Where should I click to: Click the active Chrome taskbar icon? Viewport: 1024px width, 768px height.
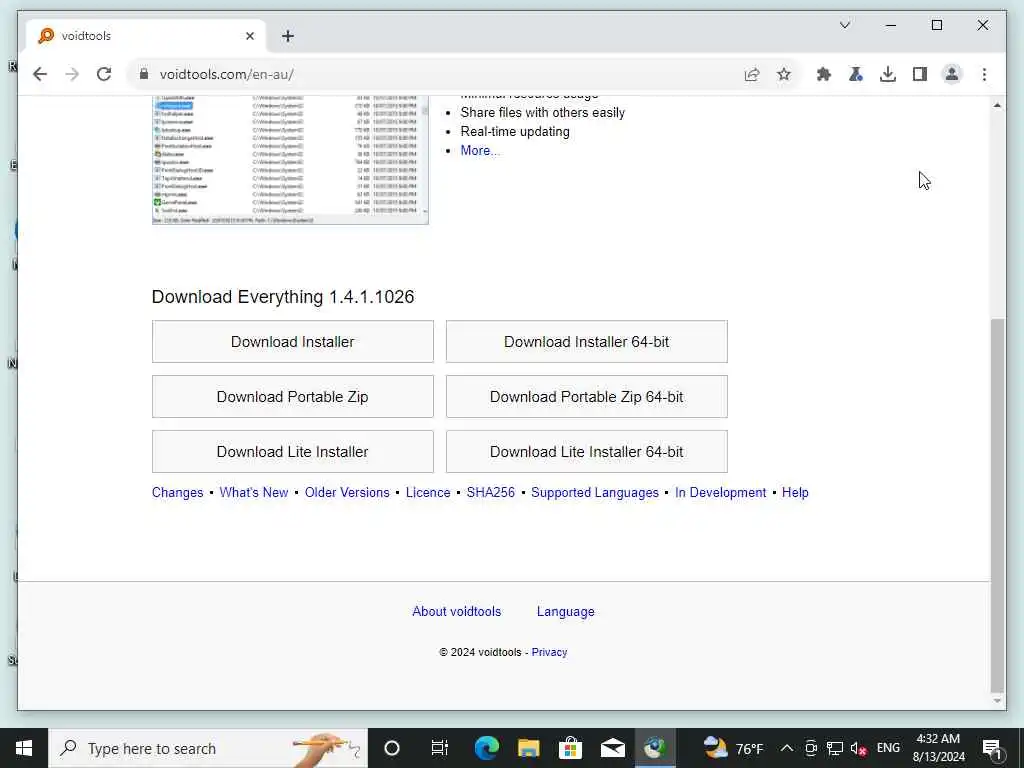point(655,748)
